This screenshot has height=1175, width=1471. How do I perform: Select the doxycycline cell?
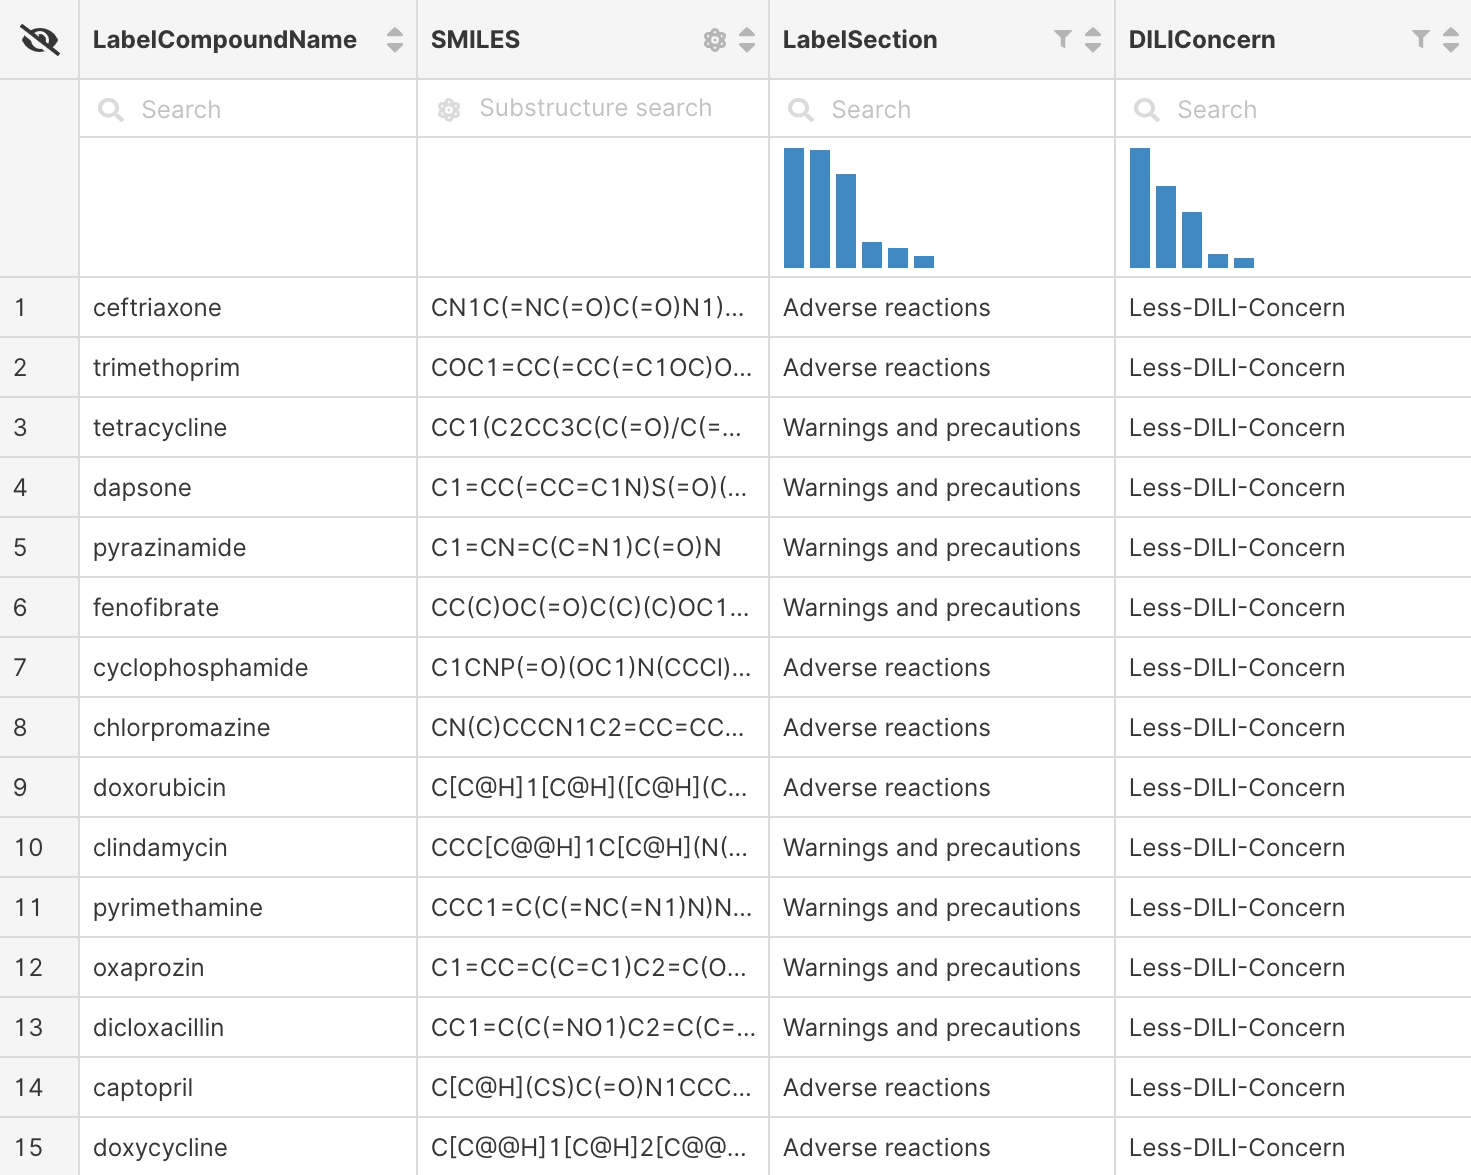click(x=248, y=1147)
